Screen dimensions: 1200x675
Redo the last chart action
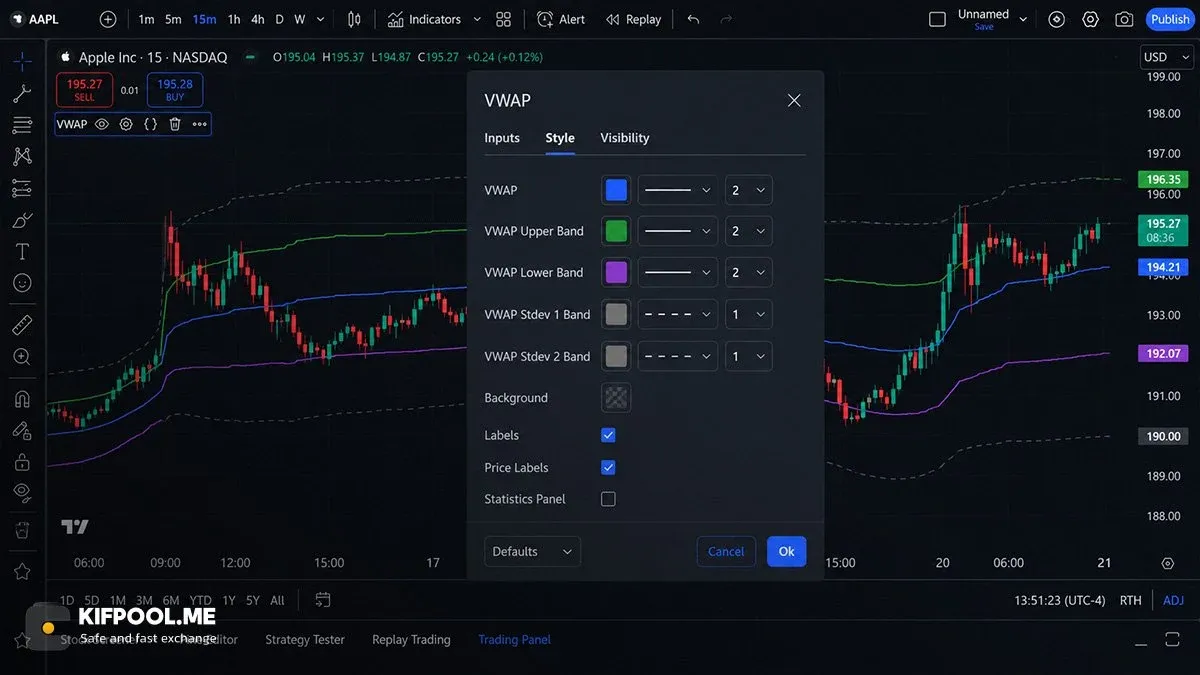(726, 19)
